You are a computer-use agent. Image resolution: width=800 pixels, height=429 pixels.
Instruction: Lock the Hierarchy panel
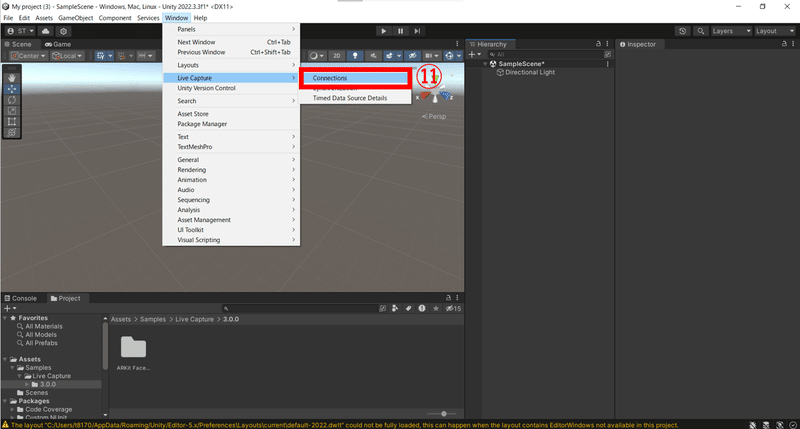(598, 44)
